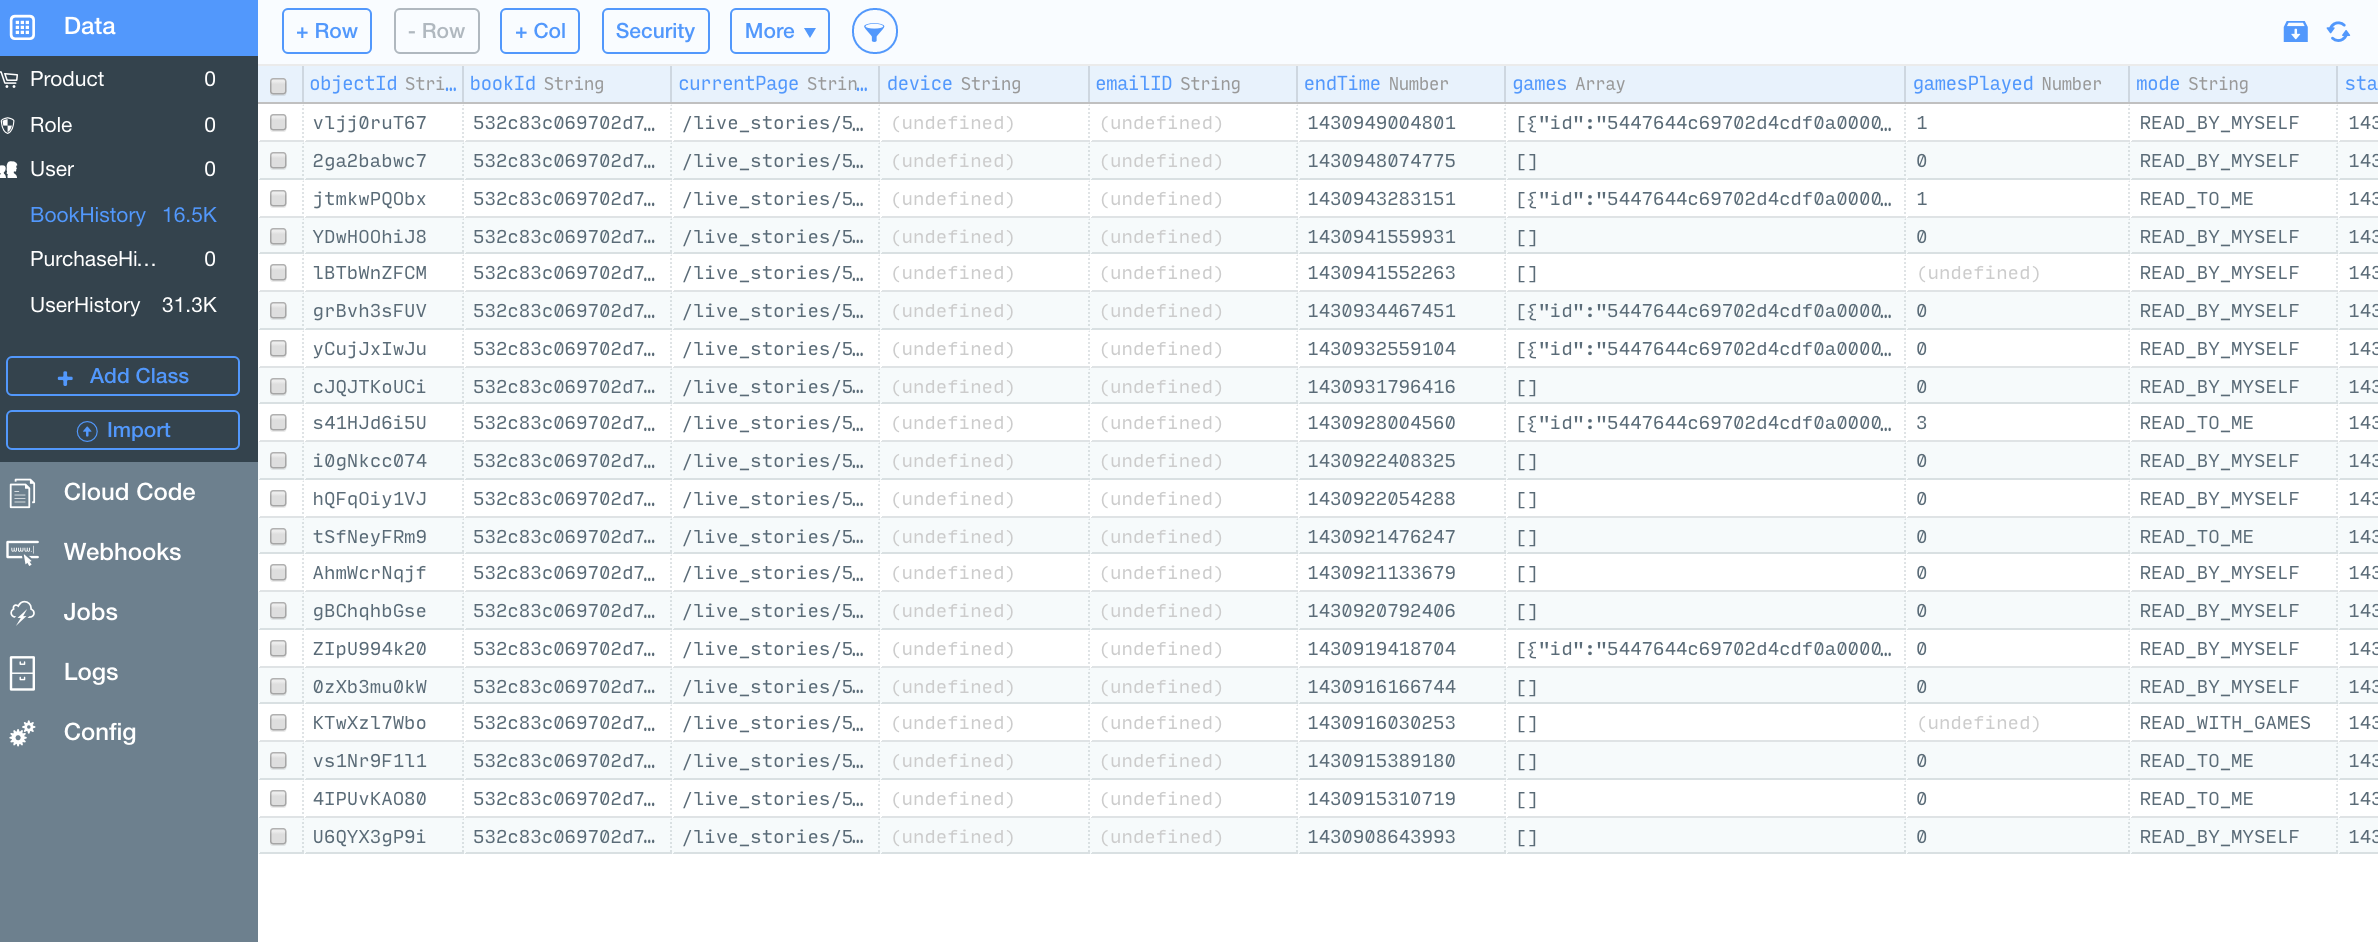2378x942 pixels.
Task: Click the Config gears icon
Action: pos(22,733)
